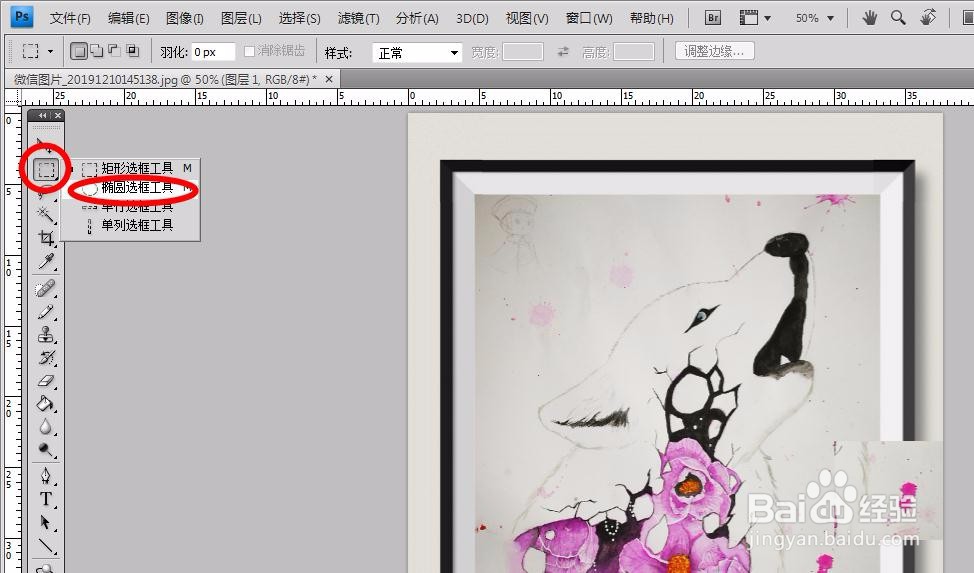The height and width of the screenshot is (573, 974).
Task: Enable Intersect with Selection mode button
Action: coord(132,51)
